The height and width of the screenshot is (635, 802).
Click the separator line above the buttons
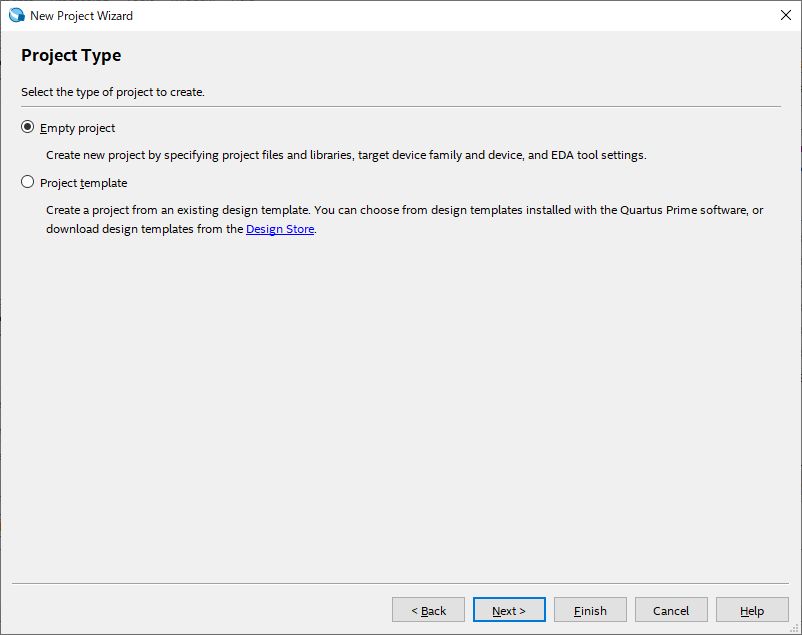click(400, 582)
